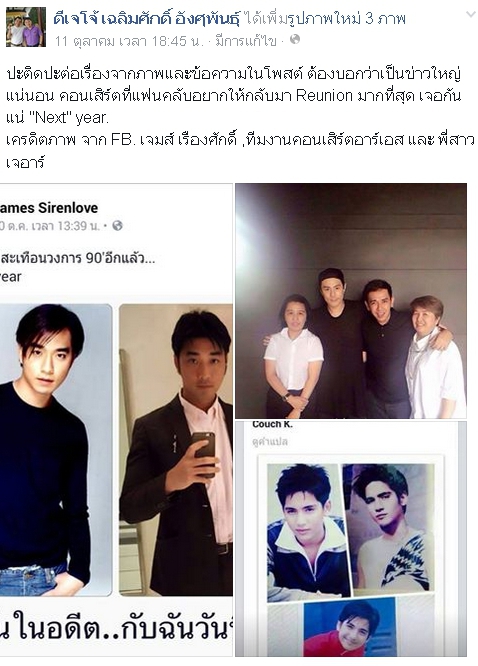The height and width of the screenshot is (666, 478).
Task: Open the James Sirenlove screenshot image
Action: click(116, 419)
